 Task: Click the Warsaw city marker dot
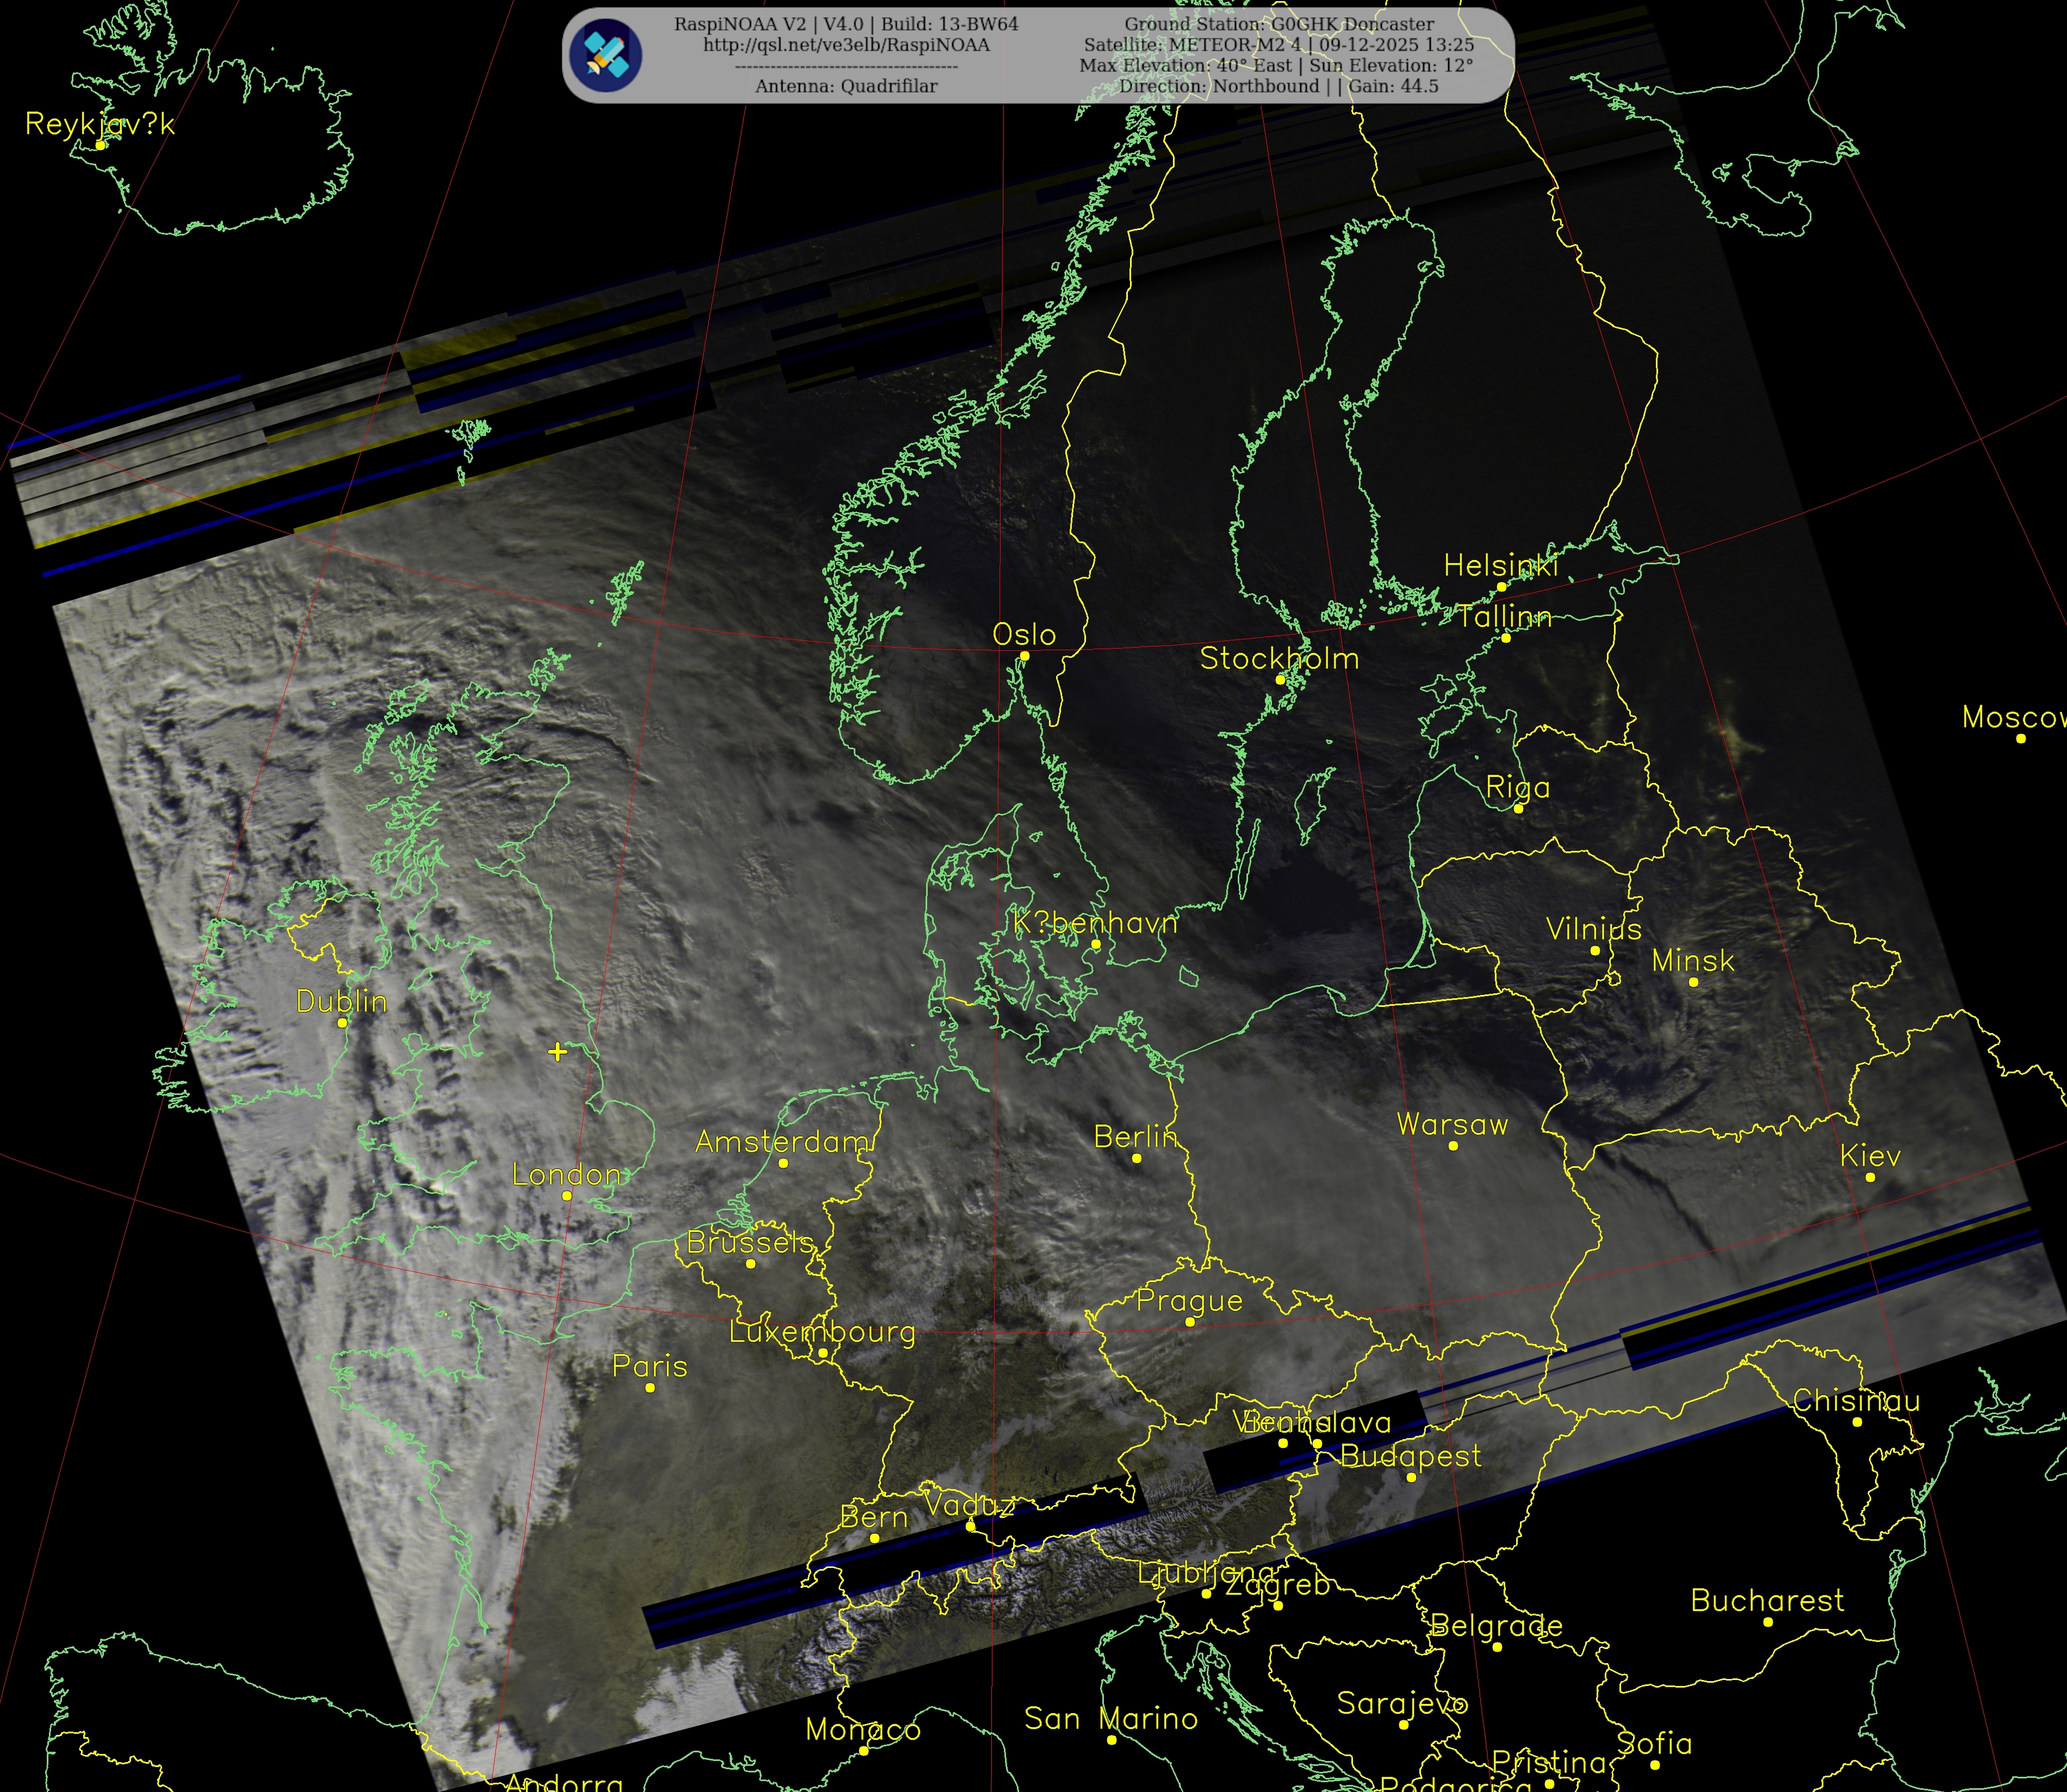click(x=1453, y=1145)
